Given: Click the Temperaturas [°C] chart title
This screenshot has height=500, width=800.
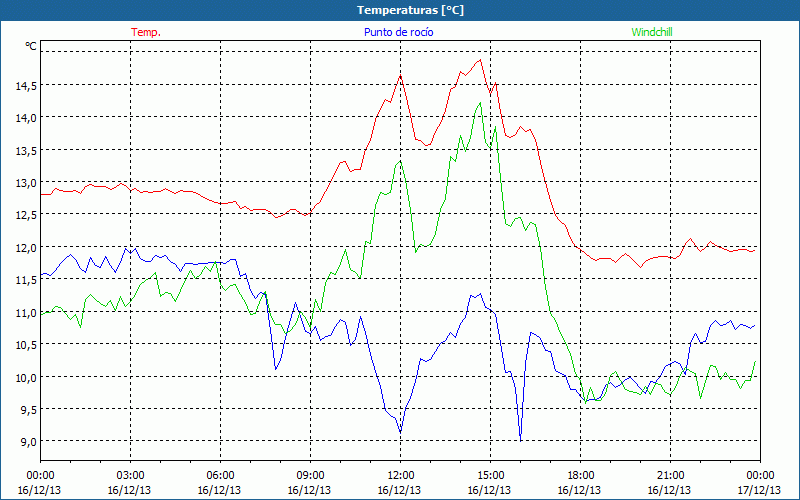Looking at the screenshot, I should pos(410,10).
